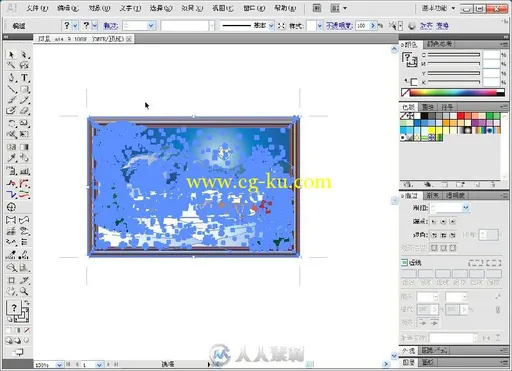Set paint to None in toolbox
The height and width of the screenshot is (371, 512).
coord(26,330)
